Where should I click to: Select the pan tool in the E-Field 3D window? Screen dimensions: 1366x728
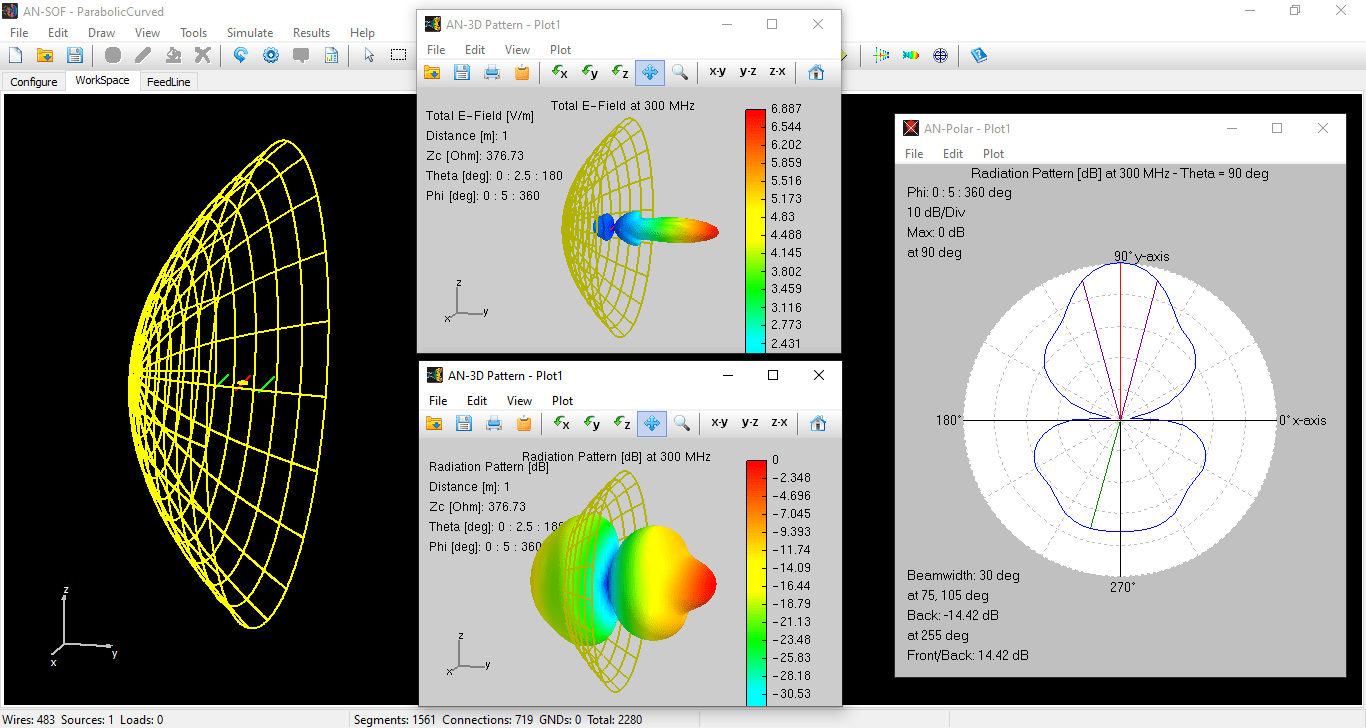point(651,72)
